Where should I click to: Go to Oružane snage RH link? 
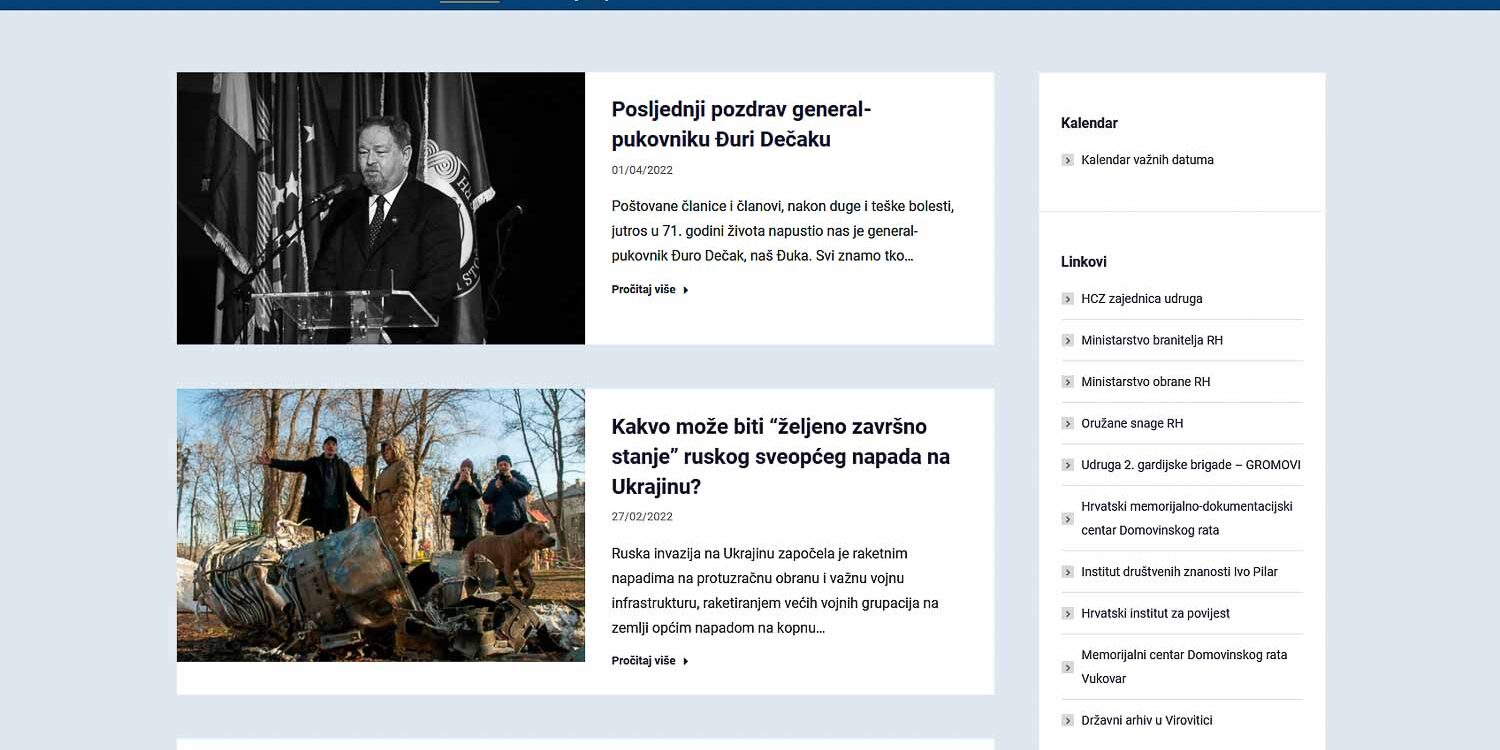pyautogui.click(x=1131, y=424)
